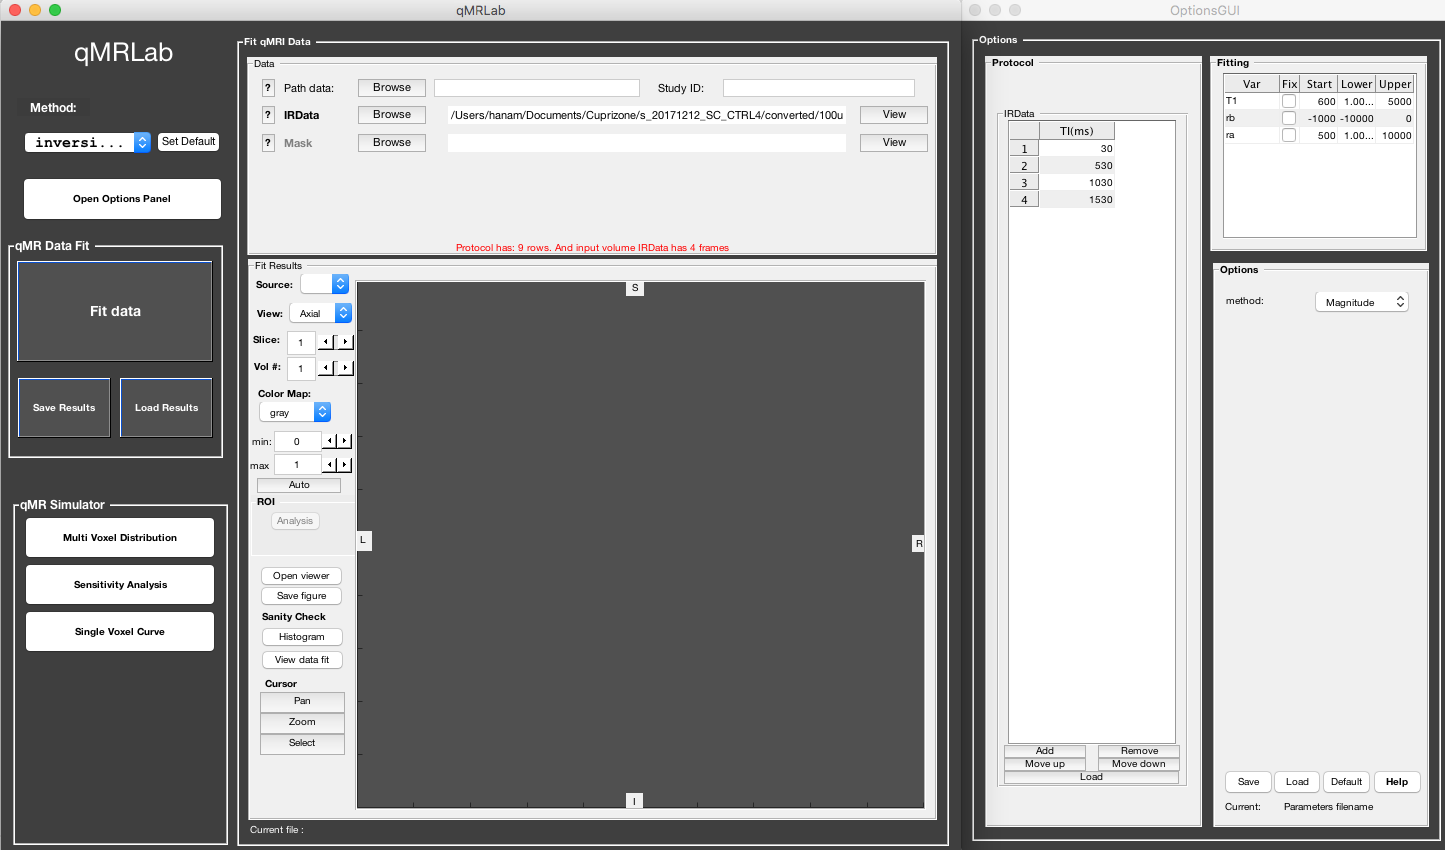Click View data fit button

pyautogui.click(x=302, y=660)
